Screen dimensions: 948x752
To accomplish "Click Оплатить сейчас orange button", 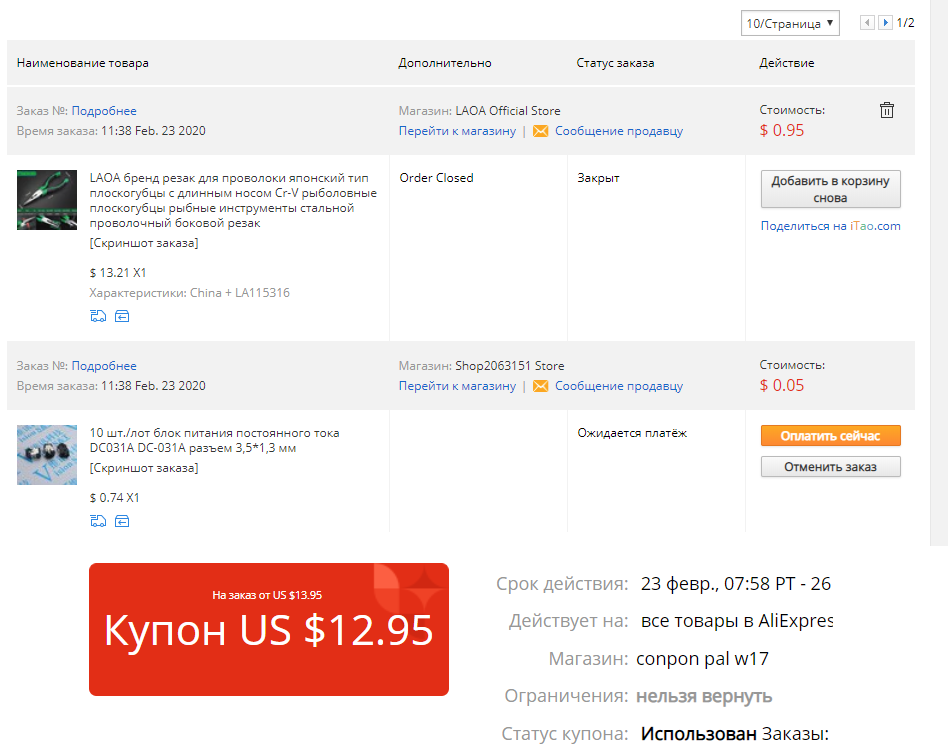I will click(x=830, y=436).
